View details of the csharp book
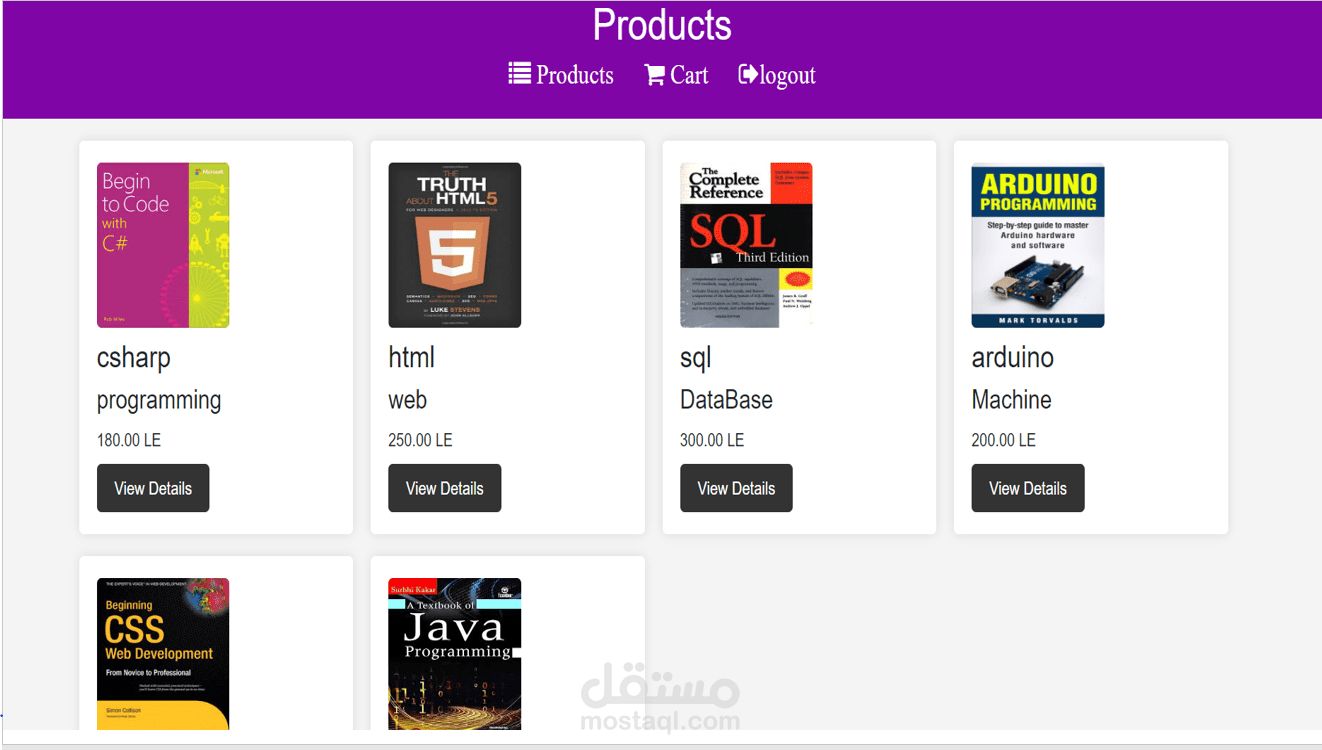Viewport: 1322px width, 750px height. 153,488
